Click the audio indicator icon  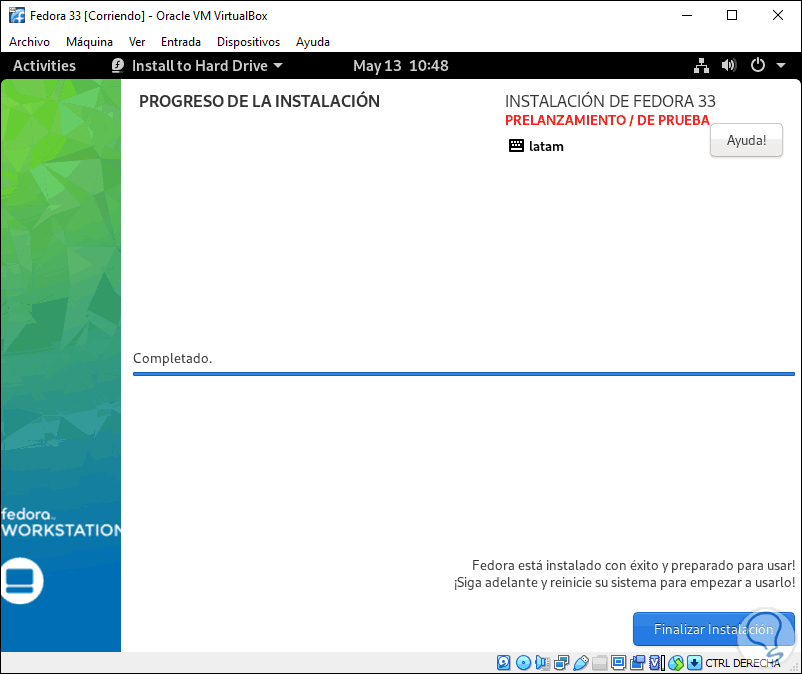pyautogui.click(x=542, y=663)
